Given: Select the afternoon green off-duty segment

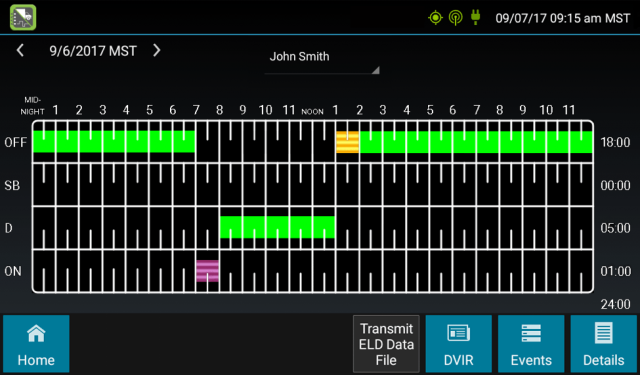Looking at the screenshot, I should pos(476,142).
